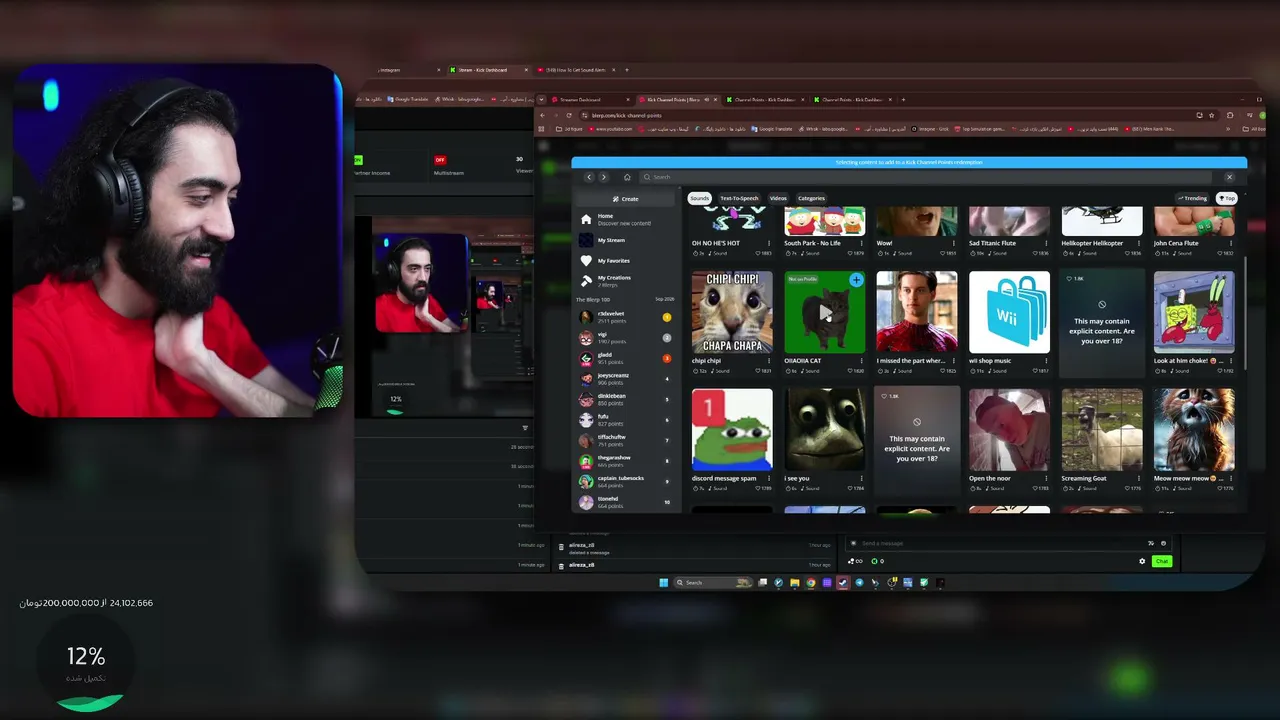
Task: Click the Send a message chat field
Action: (1008, 543)
